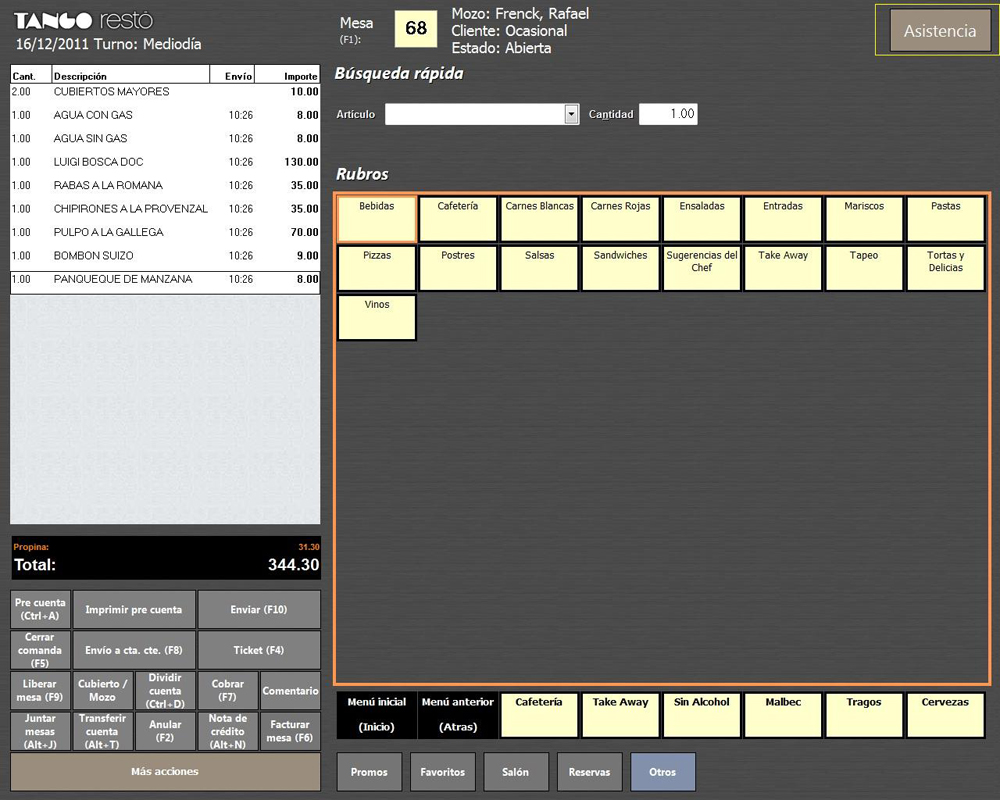Open the Salsas category
Image resolution: width=1000 pixels, height=800 pixels.
540,269
